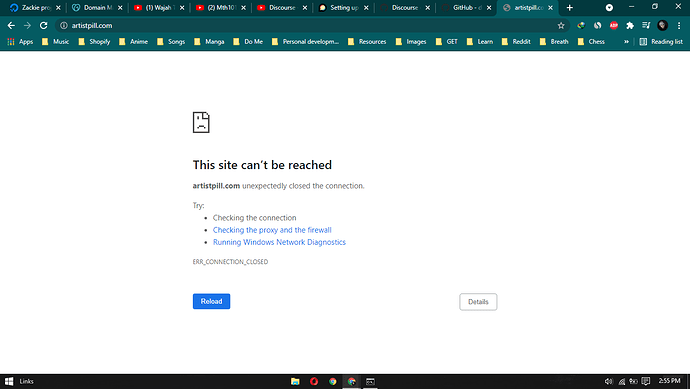Open the first Chrome taskbar icon
The height and width of the screenshot is (389, 690).
tap(333, 382)
